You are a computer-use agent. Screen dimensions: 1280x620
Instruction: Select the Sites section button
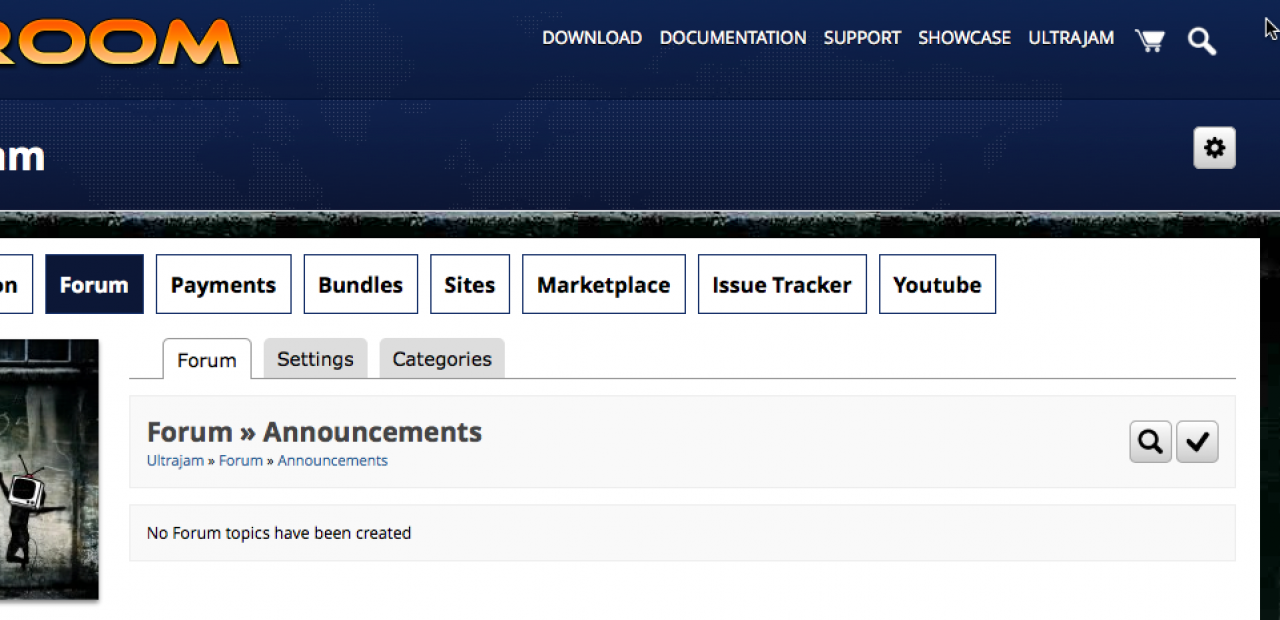pos(469,285)
